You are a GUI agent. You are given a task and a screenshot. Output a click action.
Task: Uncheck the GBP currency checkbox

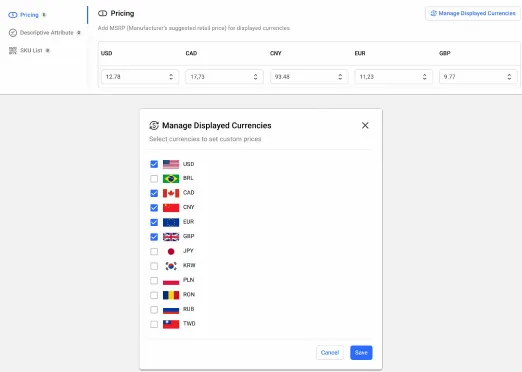pos(154,237)
